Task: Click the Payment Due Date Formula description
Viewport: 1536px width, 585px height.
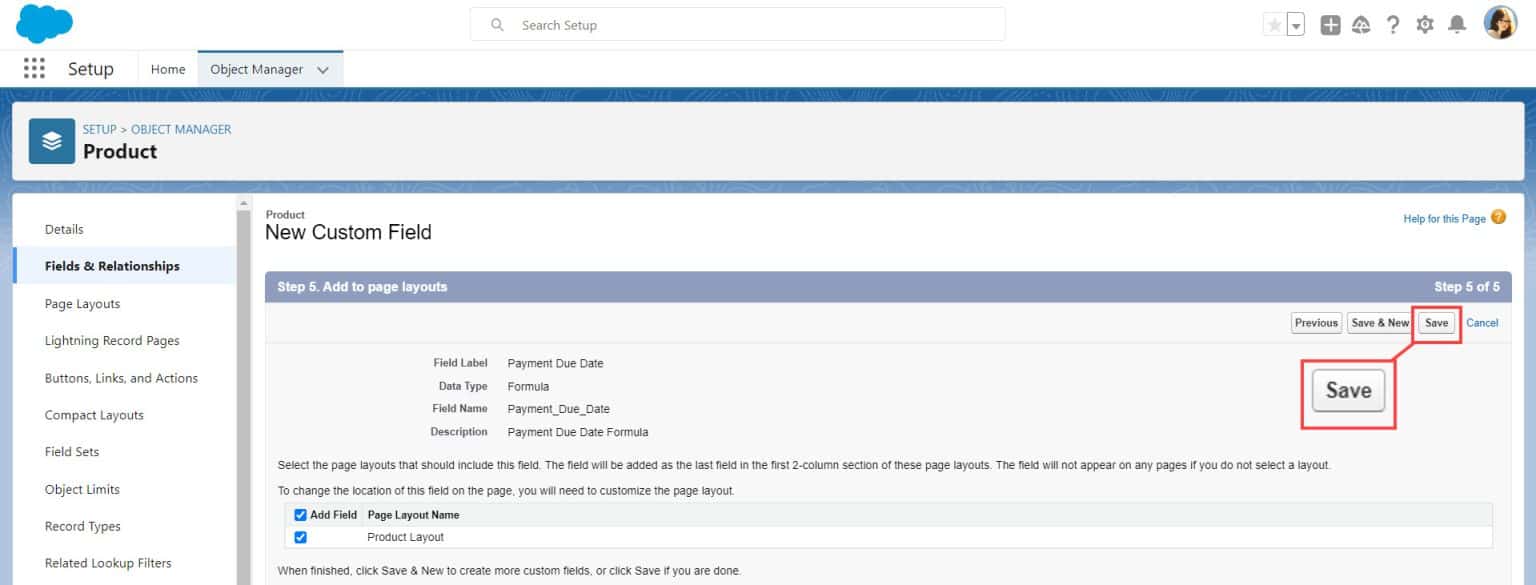Action: 578,432
